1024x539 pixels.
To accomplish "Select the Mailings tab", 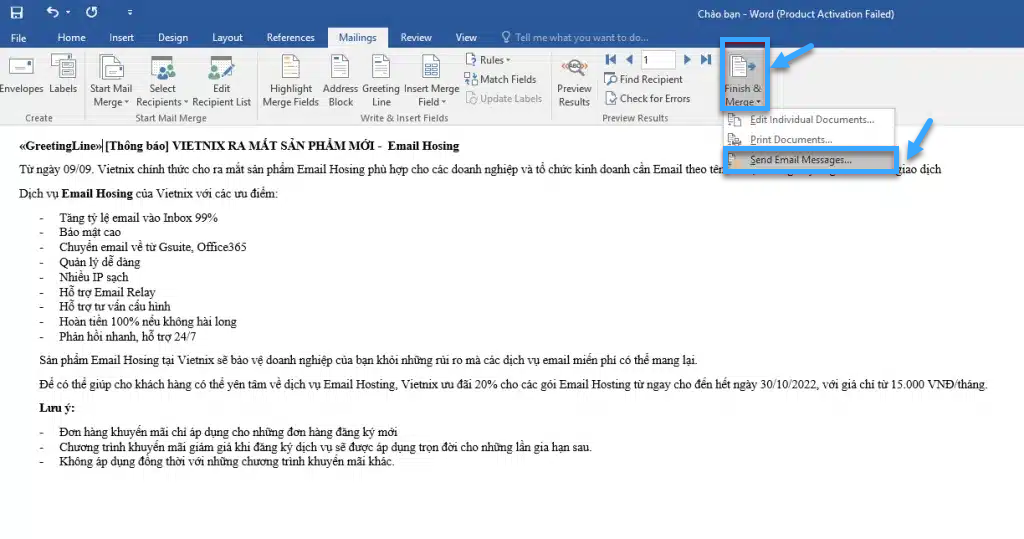I will pos(357,38).
